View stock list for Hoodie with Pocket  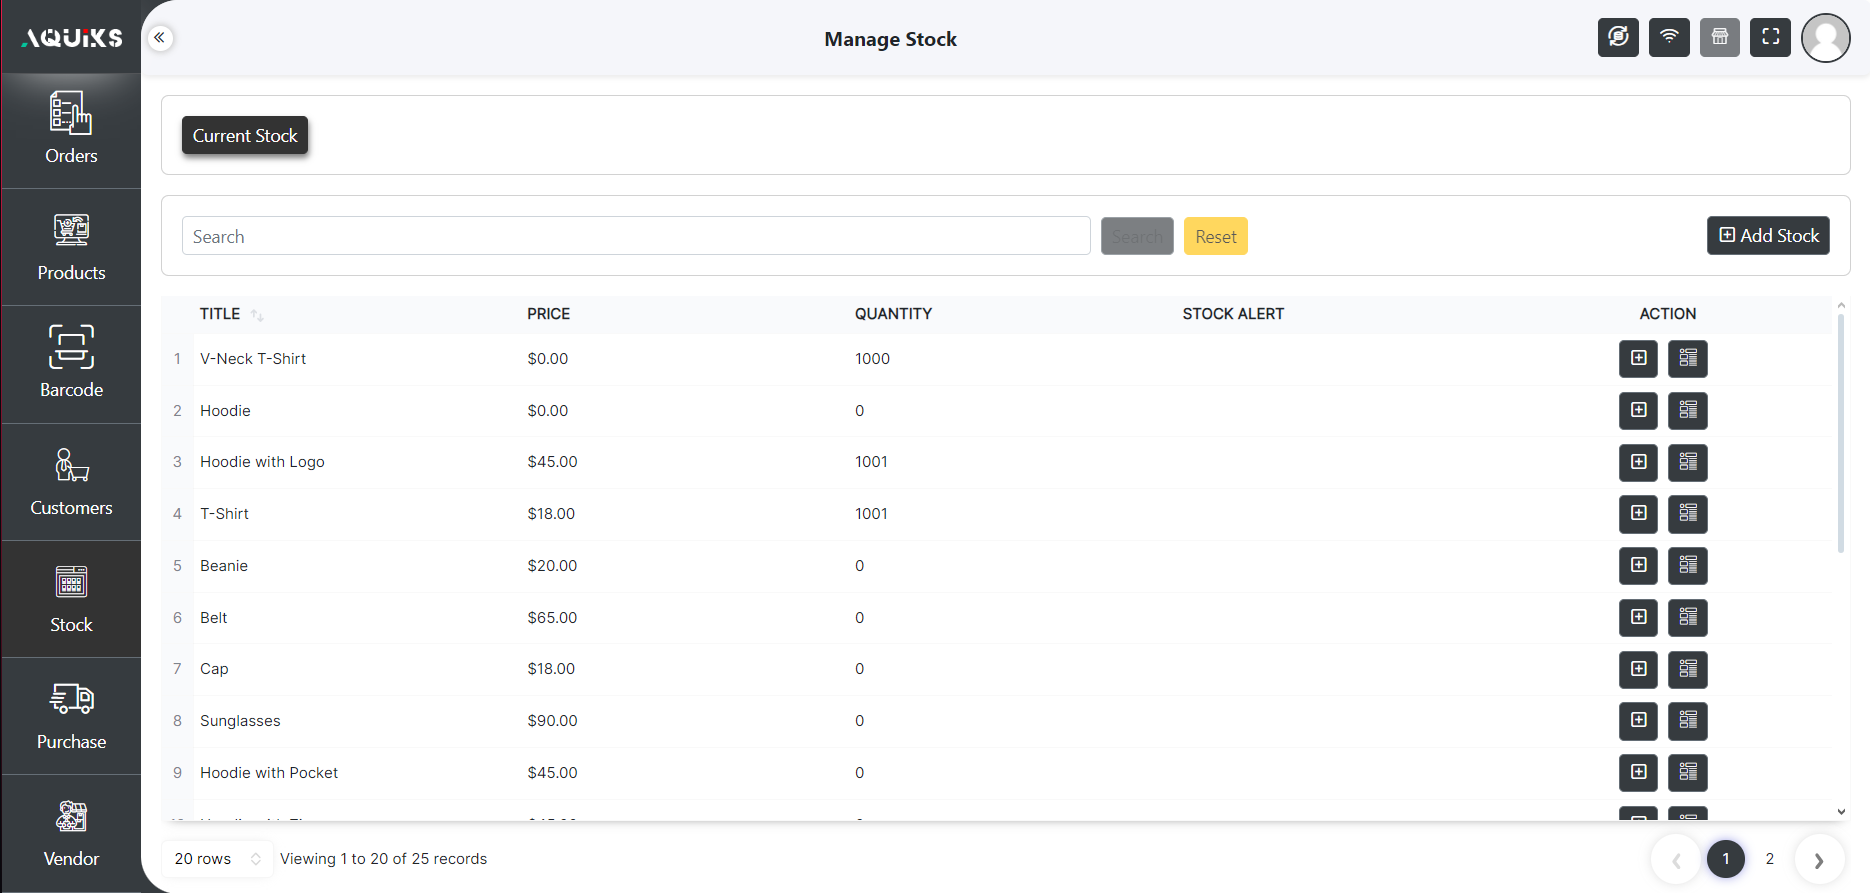1688,773
